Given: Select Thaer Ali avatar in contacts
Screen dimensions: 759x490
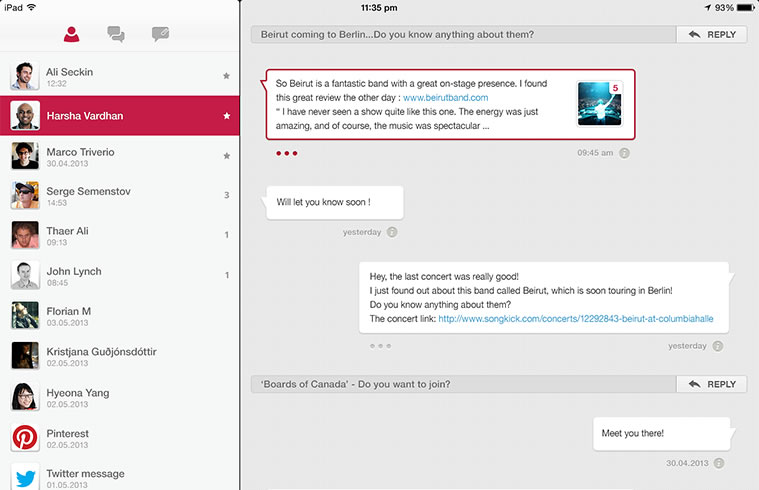Looking at the screenshot, I should [25, 235].
